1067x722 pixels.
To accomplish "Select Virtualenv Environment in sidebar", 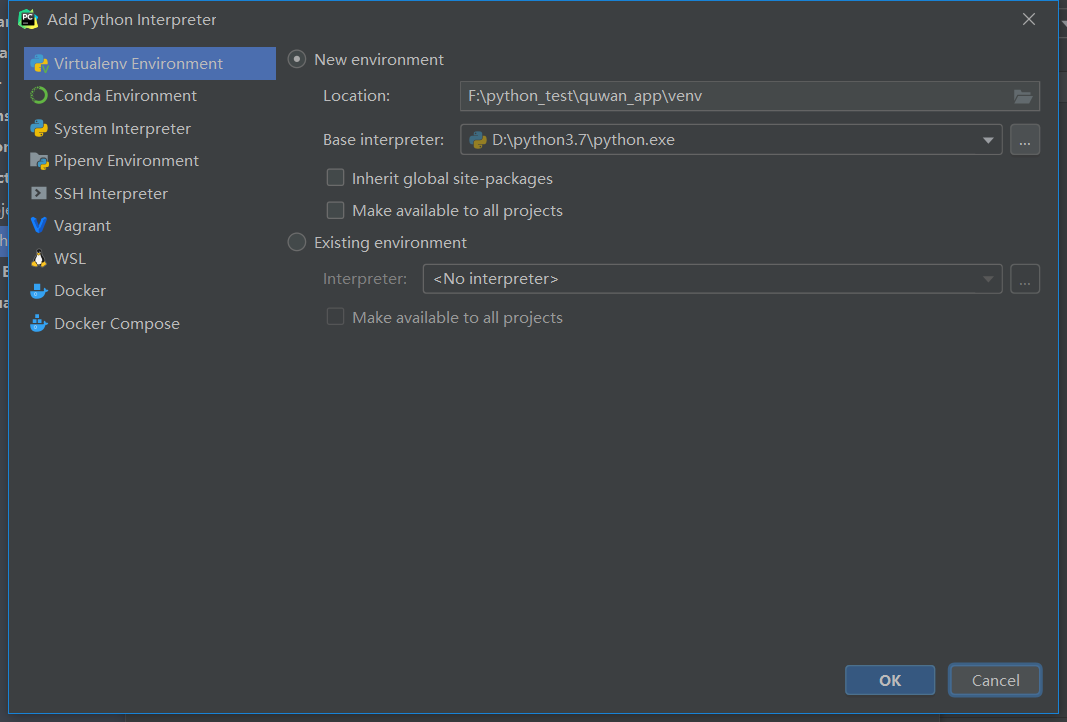I will click(150, 63).
